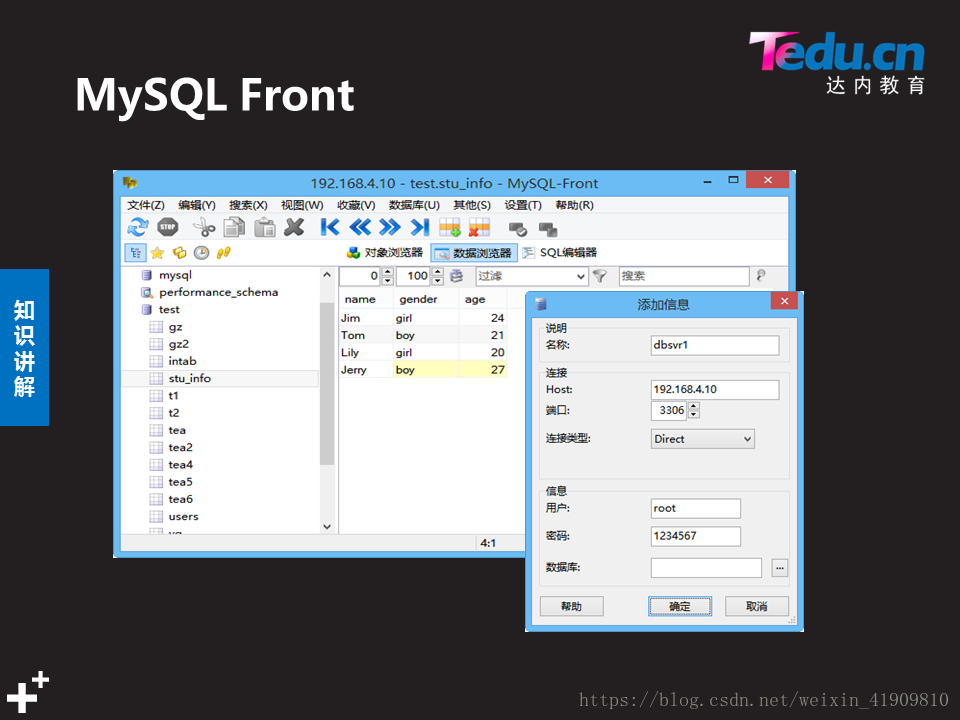Click the 名称 field containing dbsvr1
Image resolution: width=960 pixels, height=720 pixels.
[x=715, y=345]
